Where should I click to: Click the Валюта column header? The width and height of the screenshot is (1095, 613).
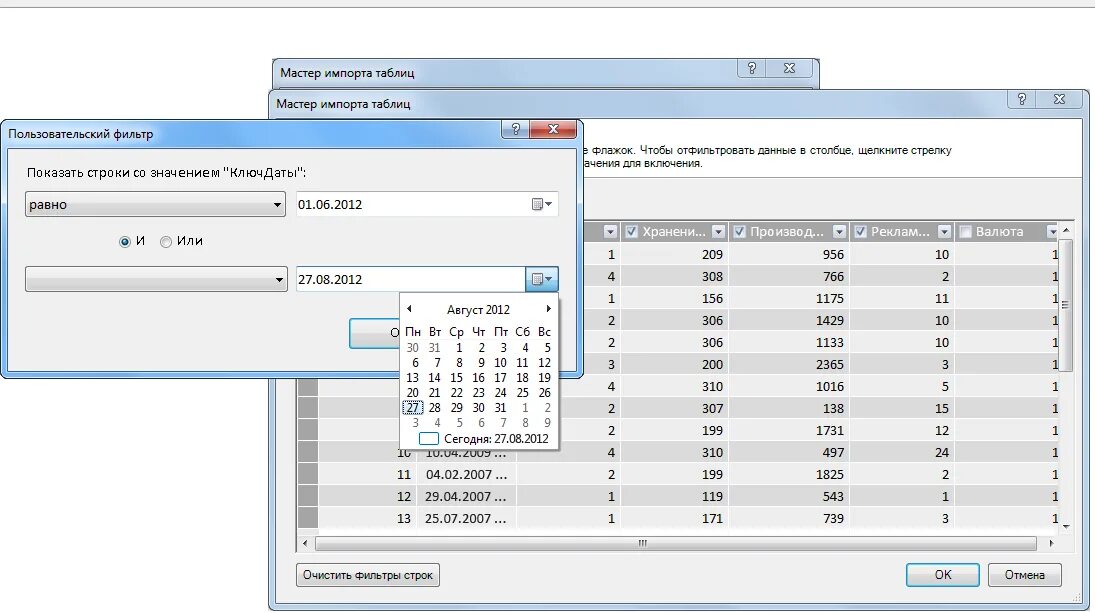pyautogui.click(x=1007, y=232)
